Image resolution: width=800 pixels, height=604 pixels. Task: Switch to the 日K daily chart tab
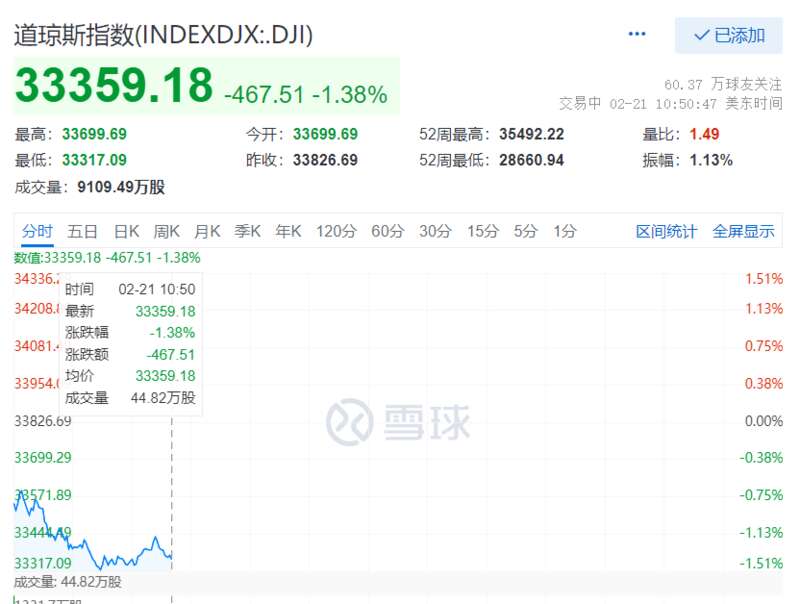tap(127, 232)
